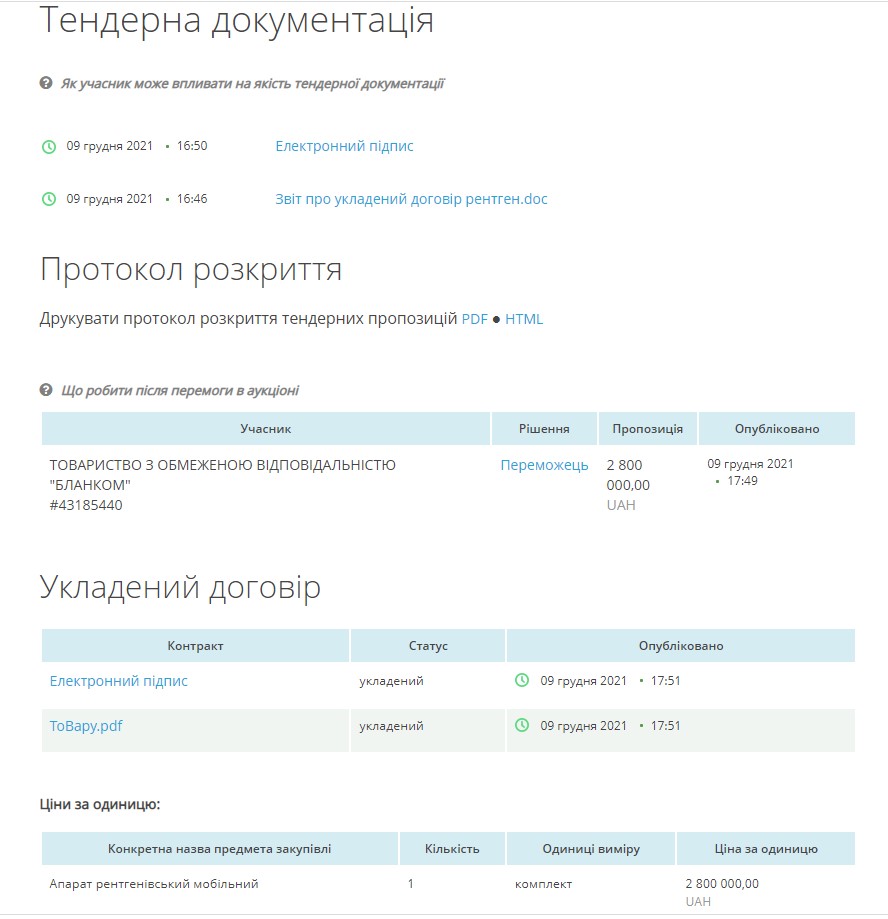The width and height of the screenshot is (888, 919).
Task: Click the 'Одиниці виміру' column header
Action: (x=591, y=848)
